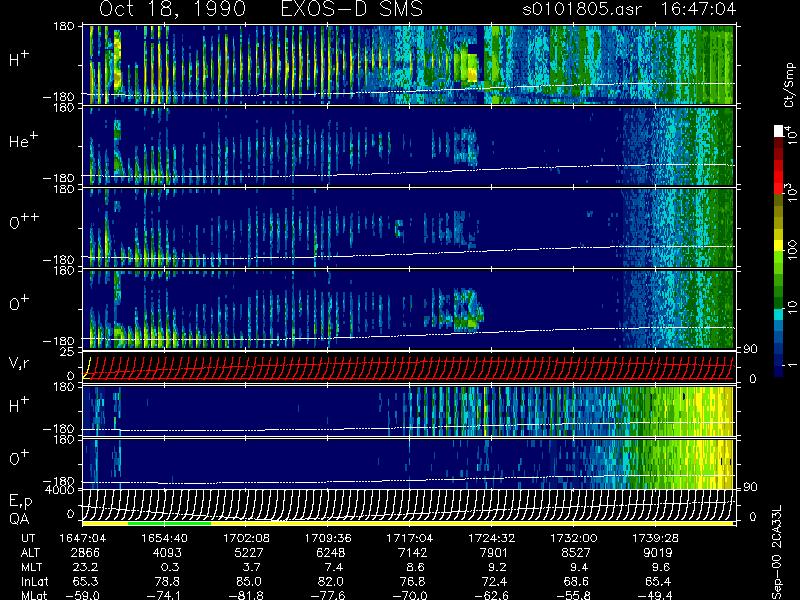
Task: Select UT value "1732:00"
Action: 573,538
